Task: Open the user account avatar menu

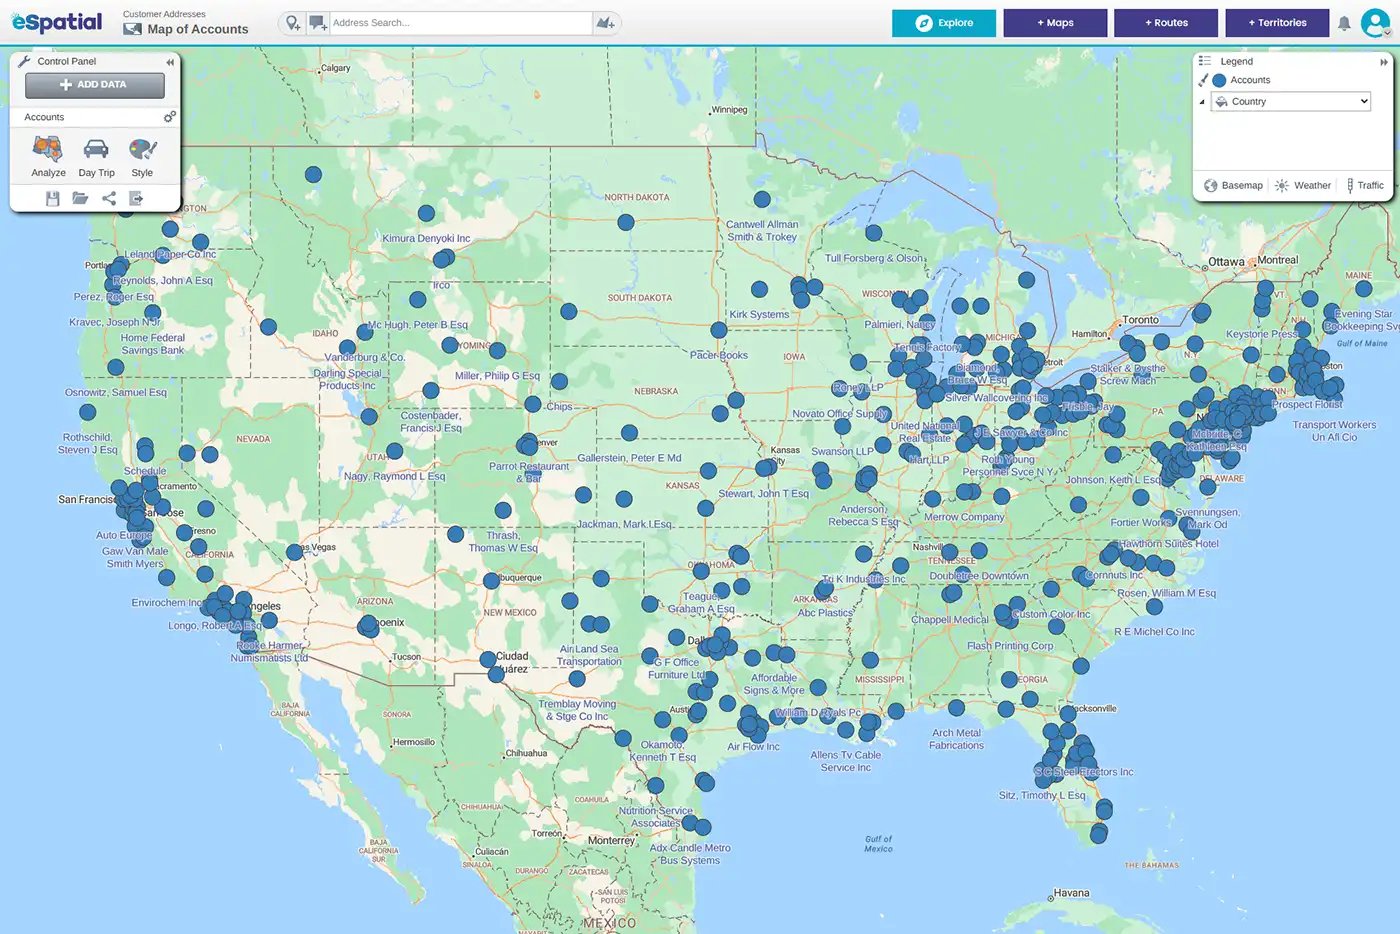Action: point(1375,22)
